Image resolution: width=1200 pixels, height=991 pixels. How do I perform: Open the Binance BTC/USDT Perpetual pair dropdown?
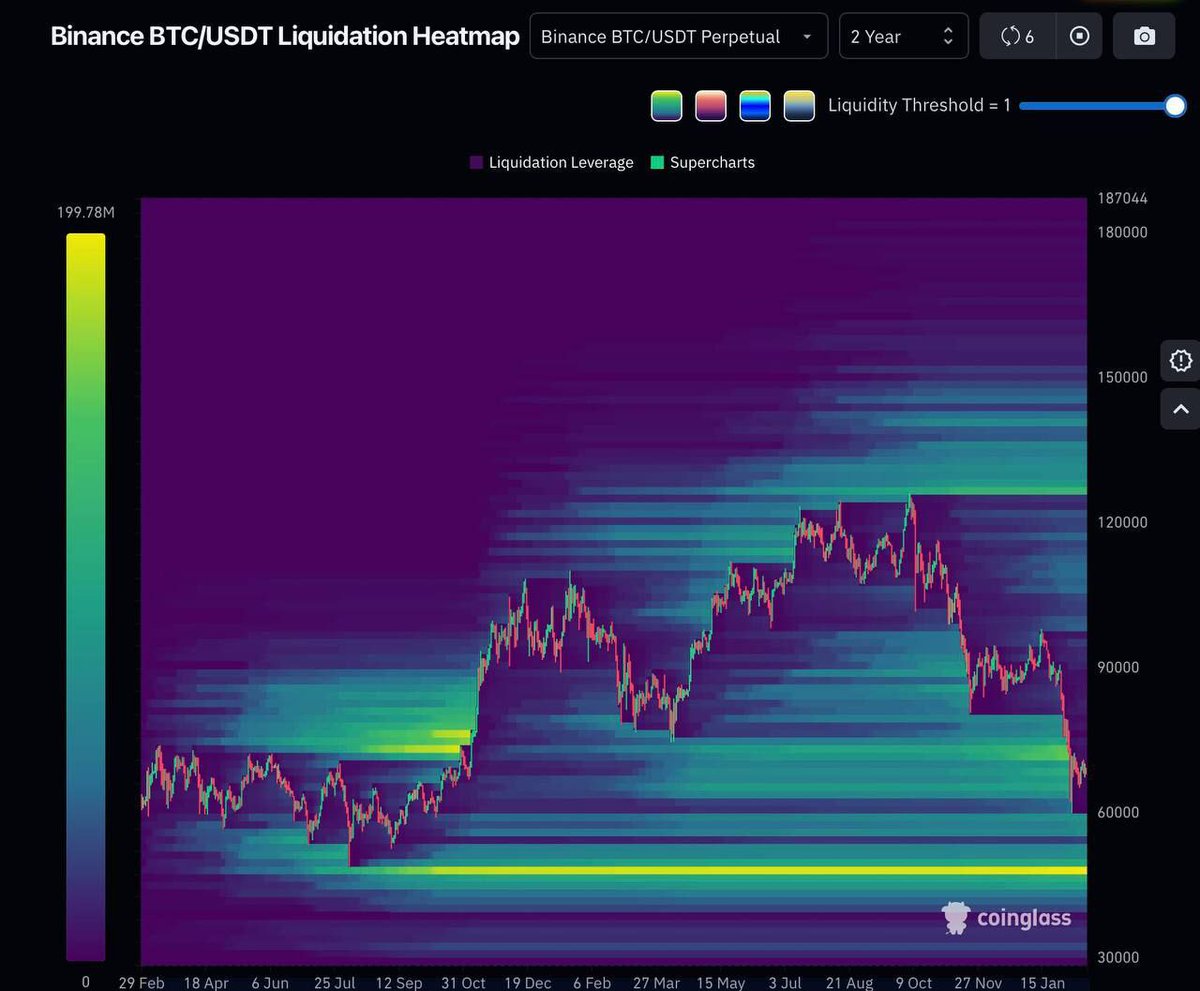click(x=678, y=36)
